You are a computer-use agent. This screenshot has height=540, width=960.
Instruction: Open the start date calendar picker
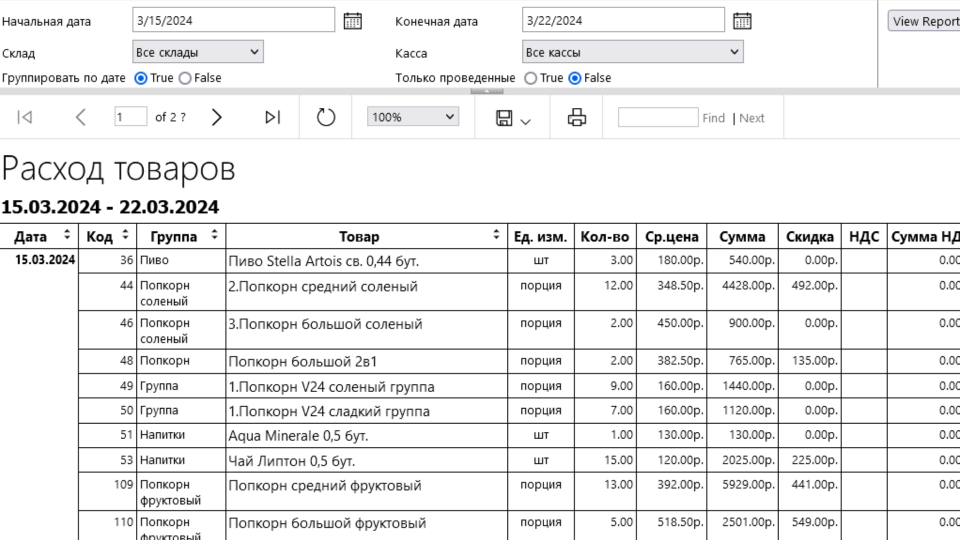click(352, 21)
